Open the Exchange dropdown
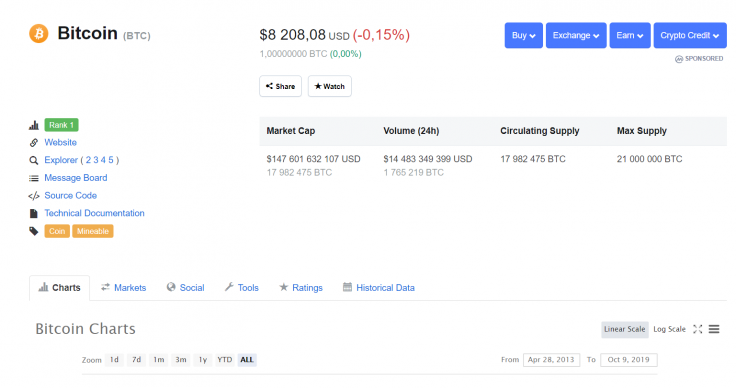 [576, 35]
